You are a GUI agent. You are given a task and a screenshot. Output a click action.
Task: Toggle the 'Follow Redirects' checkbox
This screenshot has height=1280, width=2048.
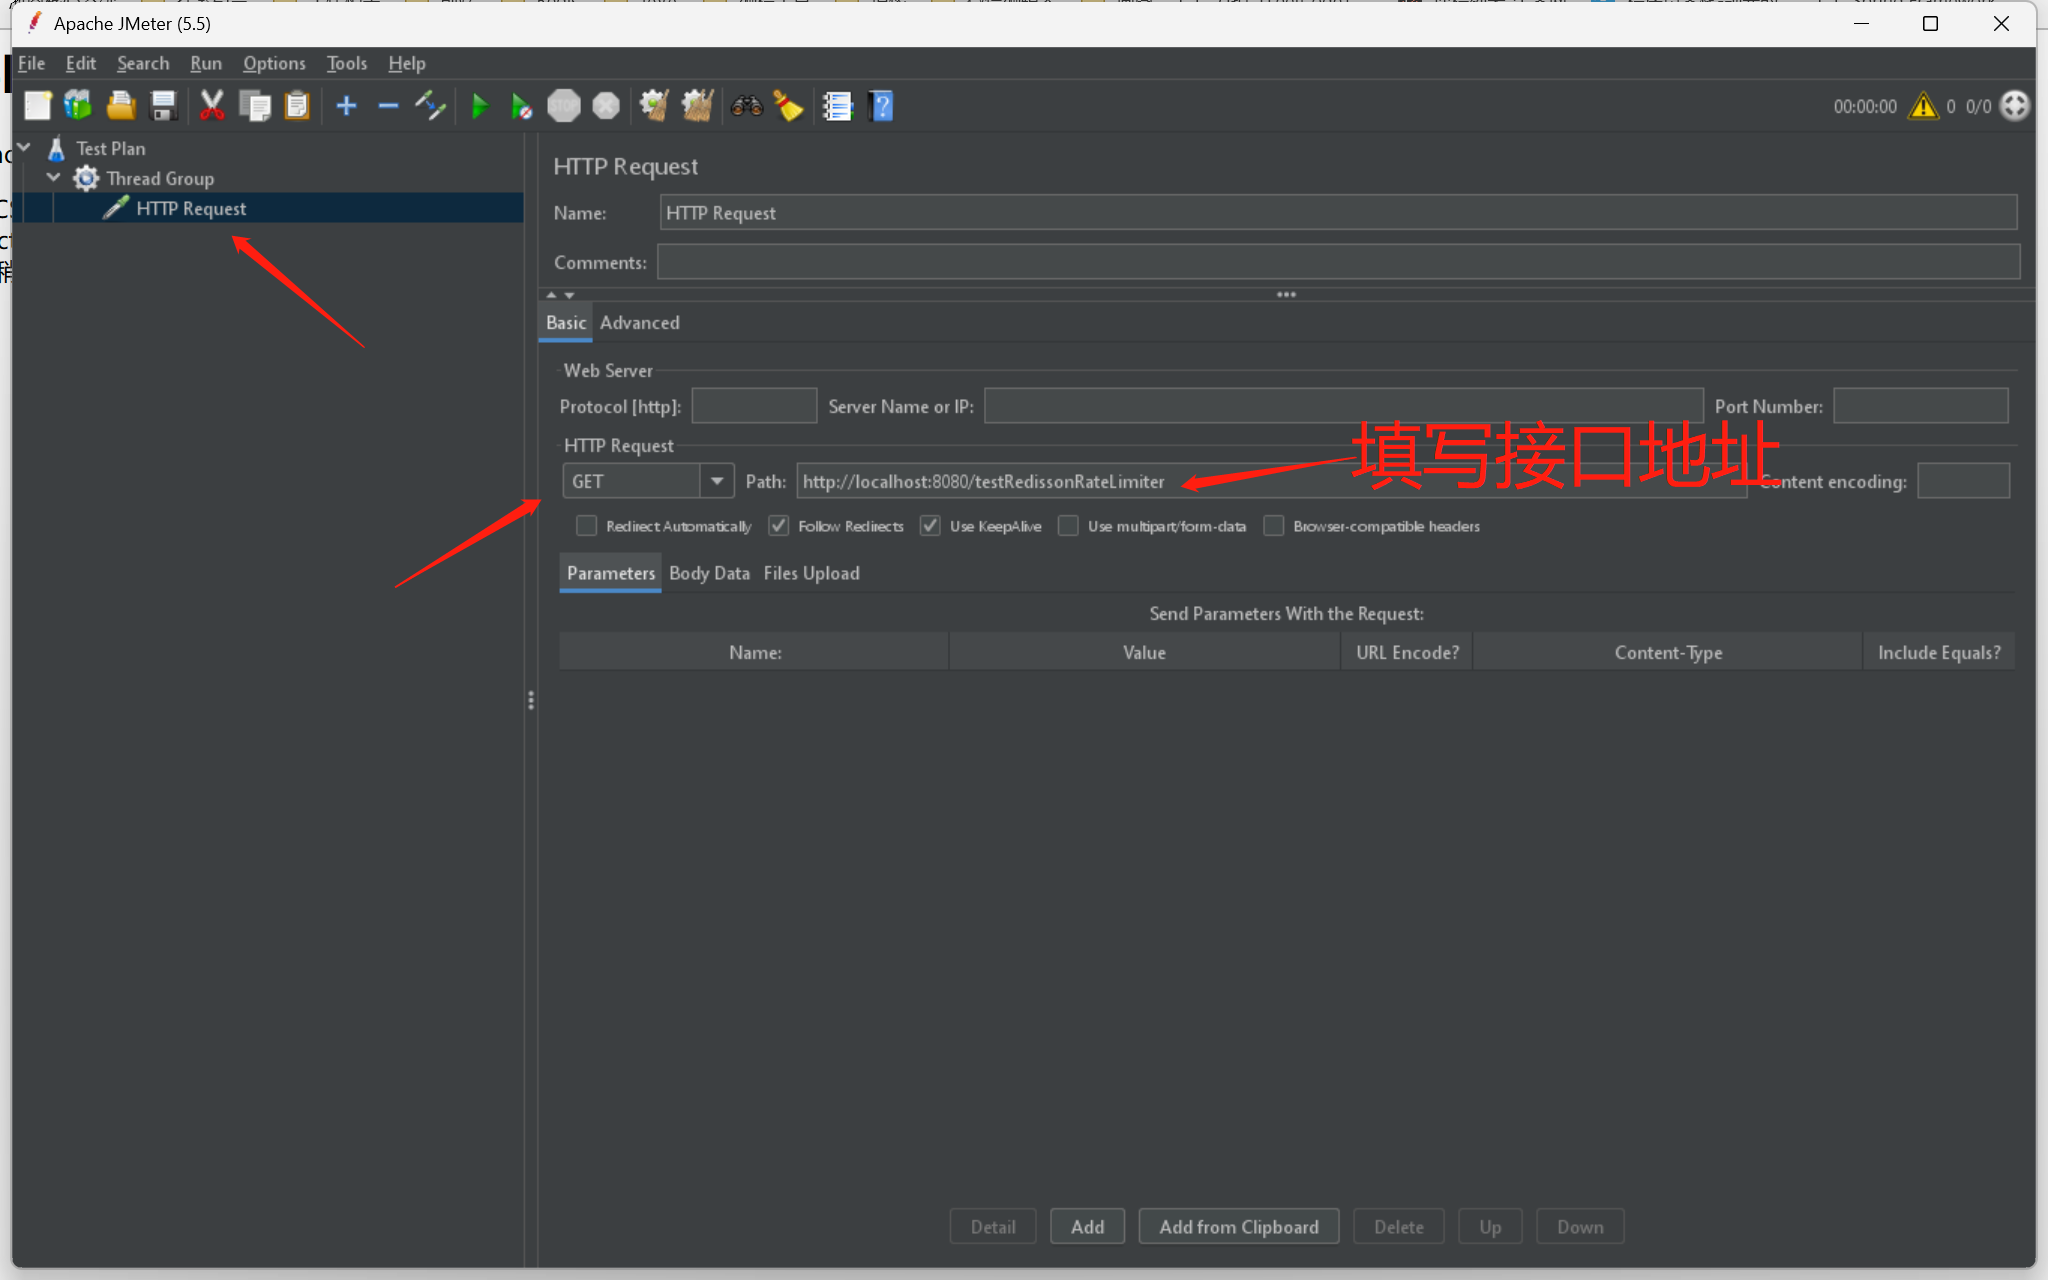pyautogui.click(x=779, y=526)
